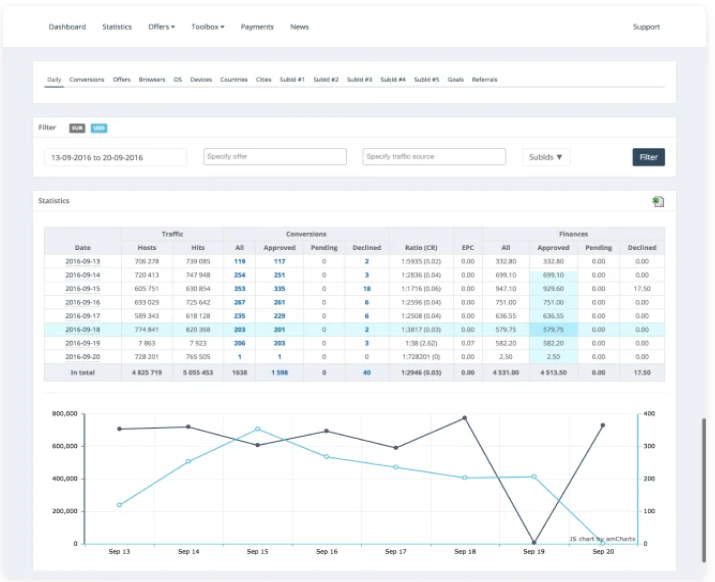This screenshot has height=582, width=715.
Task: Click the 117 approved conversions link for 2016-09-13
Action: click(279, 261)
